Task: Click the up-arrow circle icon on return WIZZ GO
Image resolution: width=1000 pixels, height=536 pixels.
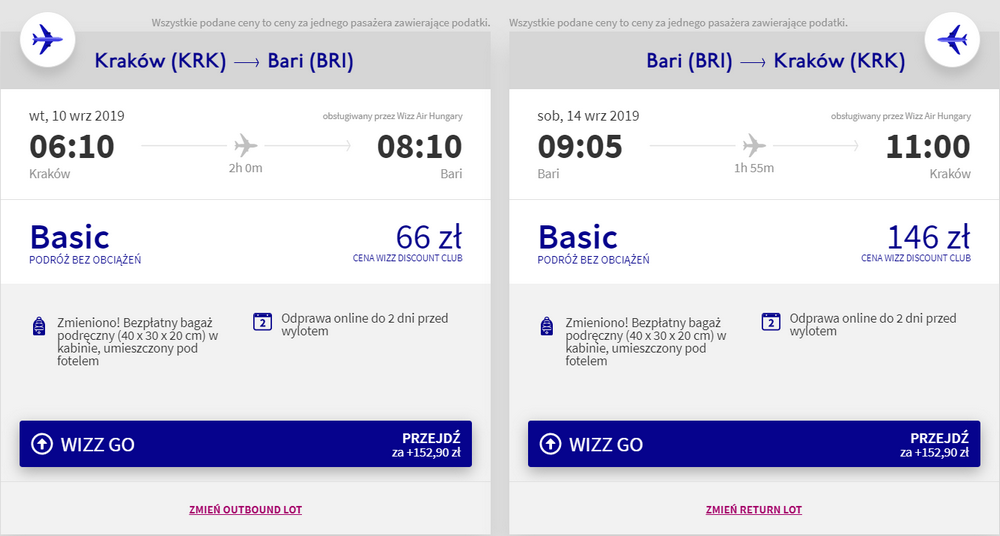Action: coord(550,444)
